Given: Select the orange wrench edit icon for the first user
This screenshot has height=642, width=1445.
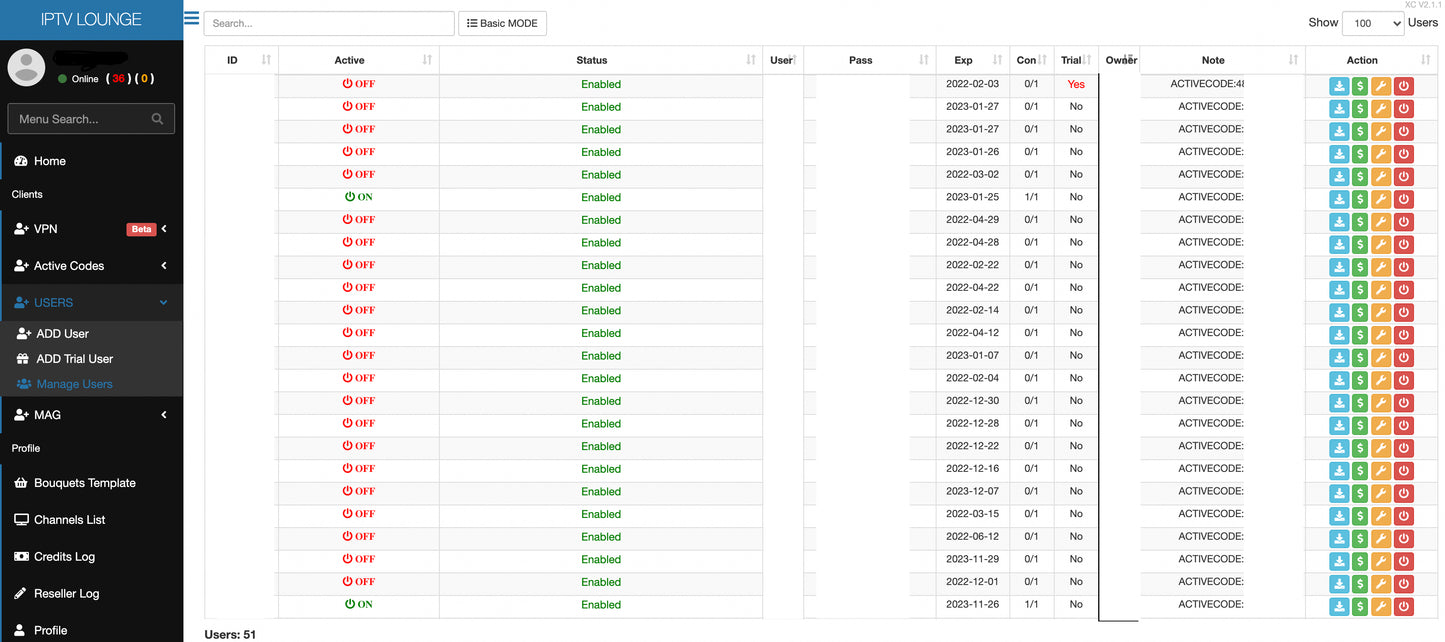Looking at the screenshot, I should pos(1381,86).
